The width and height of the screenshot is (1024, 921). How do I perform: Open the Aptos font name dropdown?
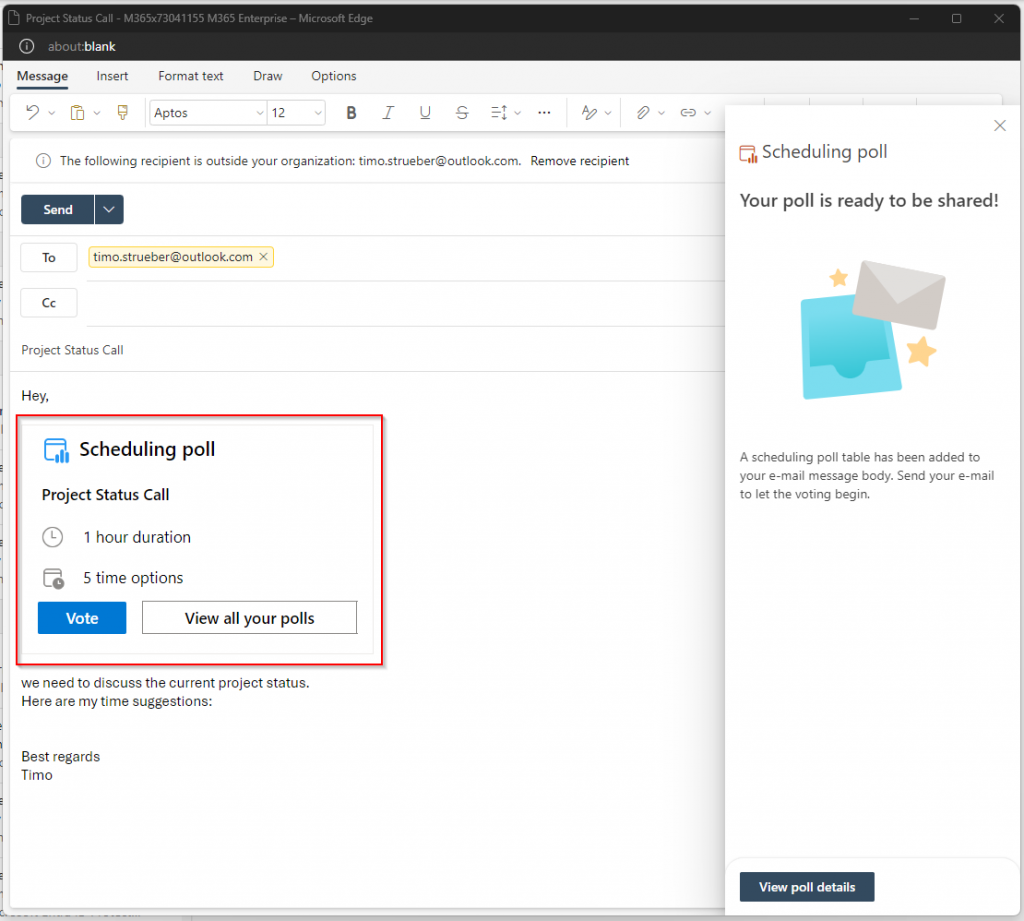pyautogui.click(x=208, y=113)
